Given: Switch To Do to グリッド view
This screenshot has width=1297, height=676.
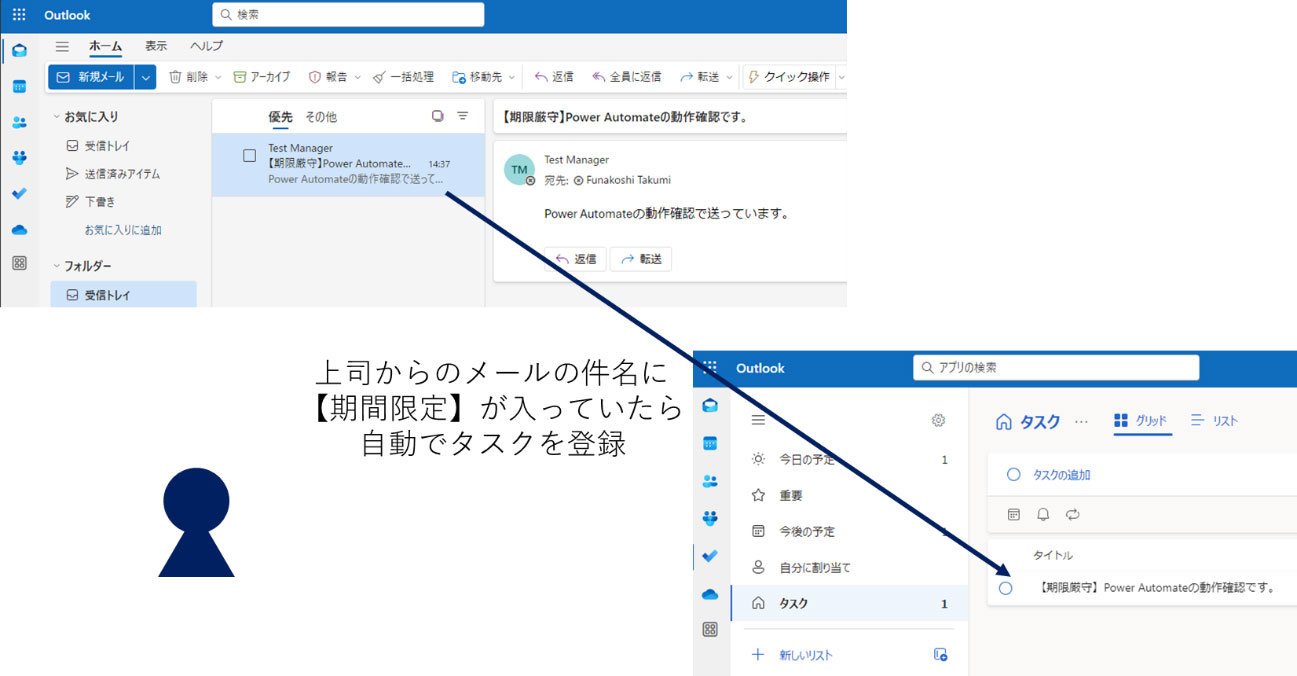Looking at the screenshot, I should click(1142, 421).
